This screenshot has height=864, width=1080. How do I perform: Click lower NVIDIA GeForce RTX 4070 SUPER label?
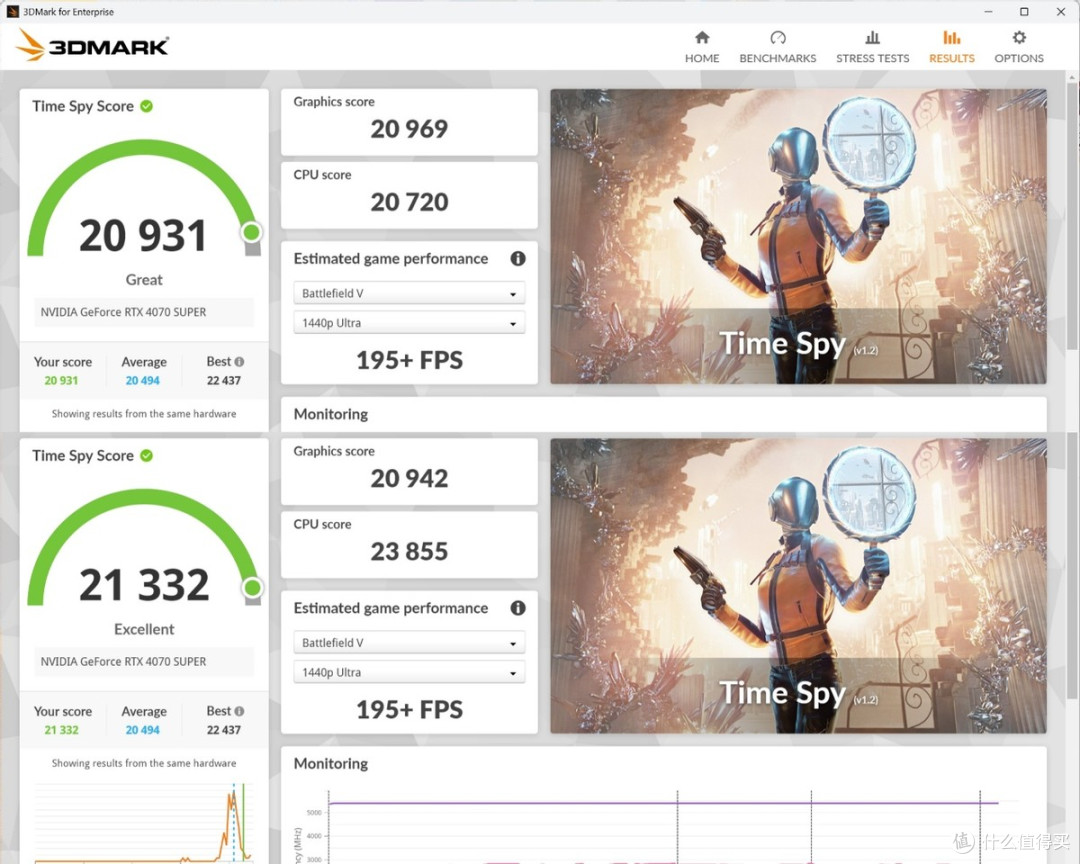123,661
